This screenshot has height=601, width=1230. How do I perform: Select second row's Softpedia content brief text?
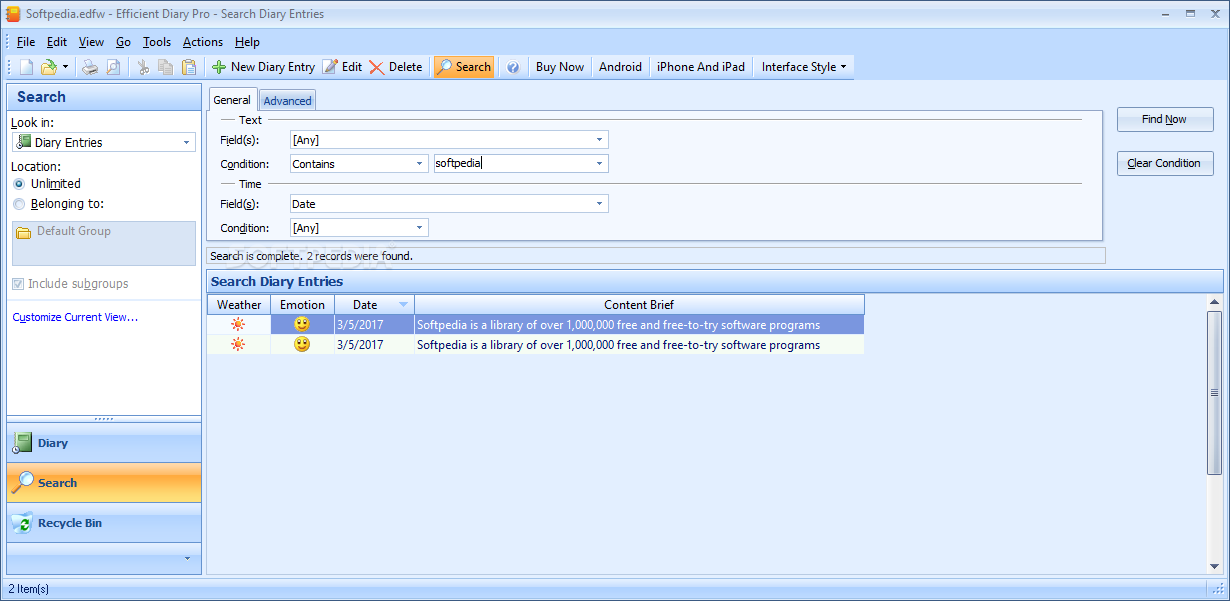click(x=618, y=345)
